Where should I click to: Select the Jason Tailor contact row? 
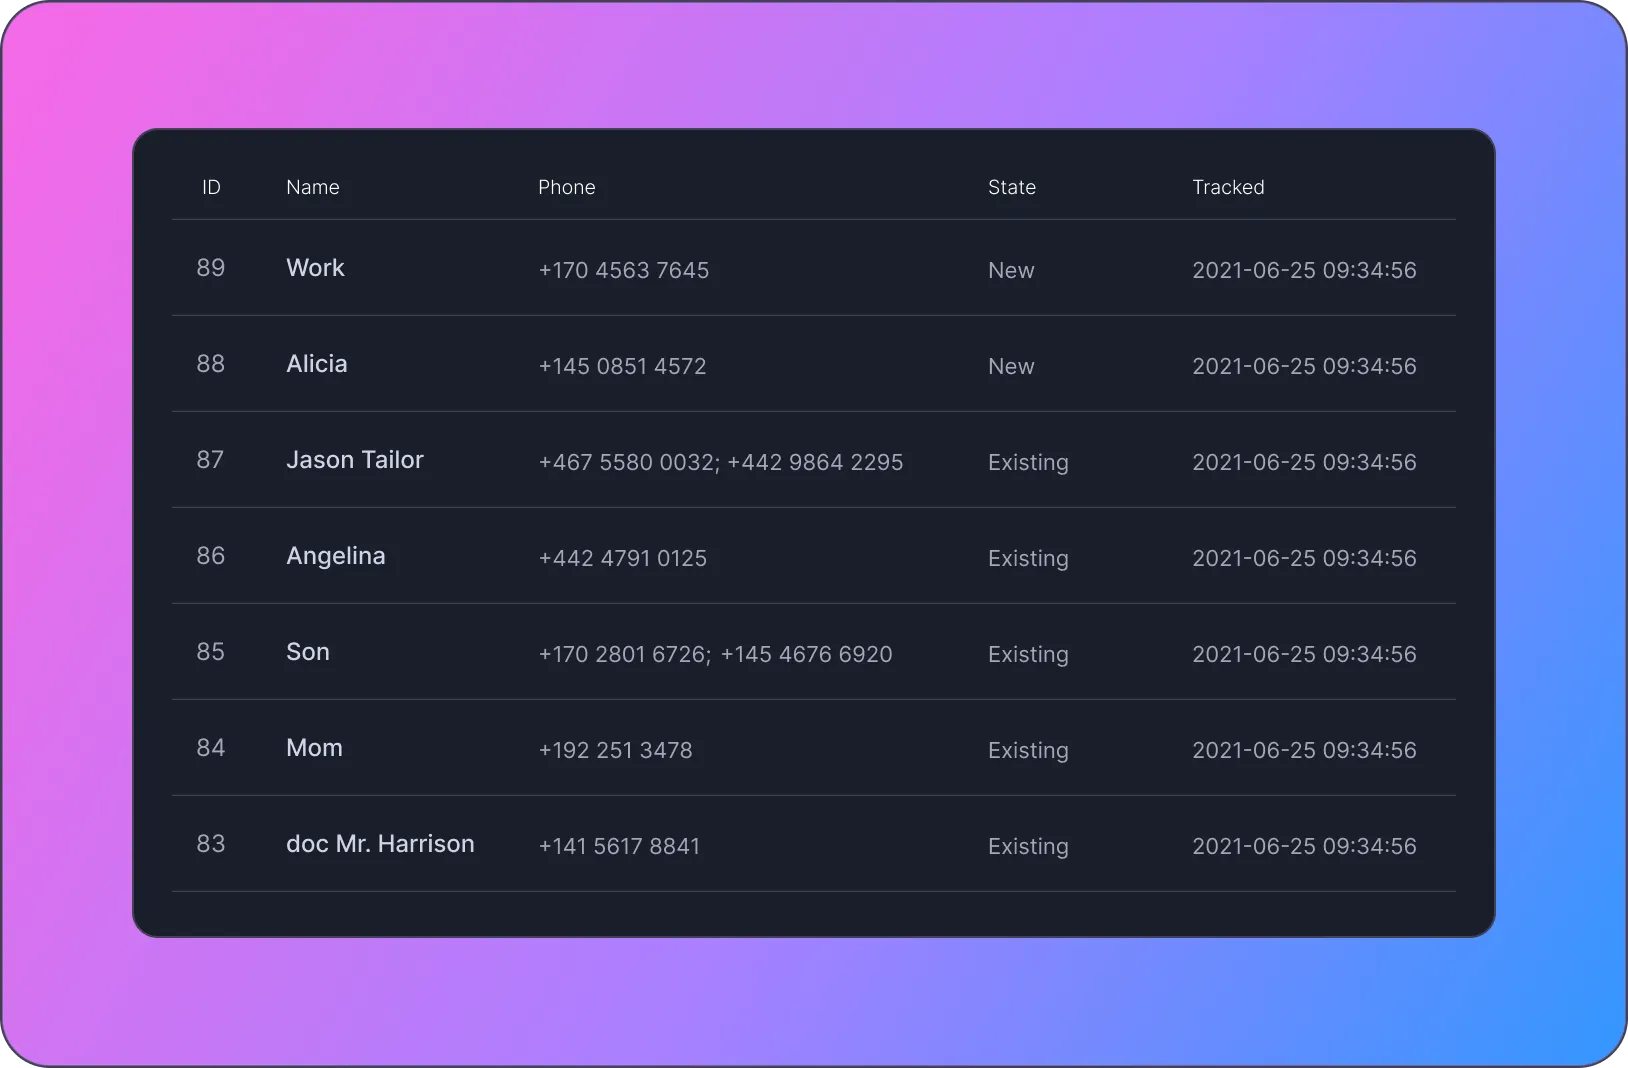click(355, 460)
